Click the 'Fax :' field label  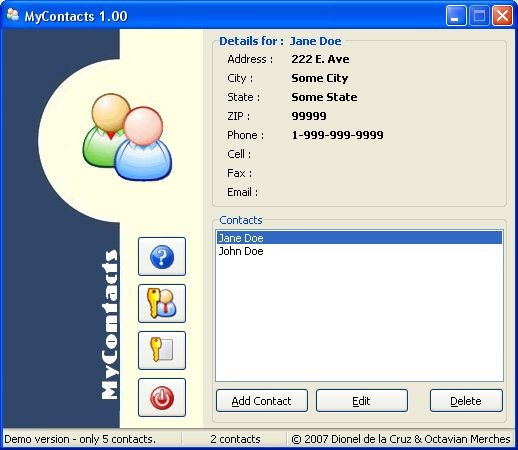[239, 173]
